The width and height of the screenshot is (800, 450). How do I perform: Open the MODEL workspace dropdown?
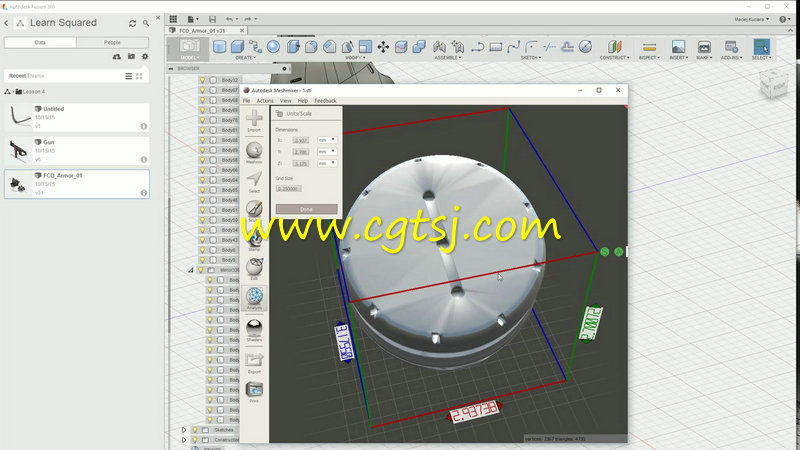click(x=189, y=50)
